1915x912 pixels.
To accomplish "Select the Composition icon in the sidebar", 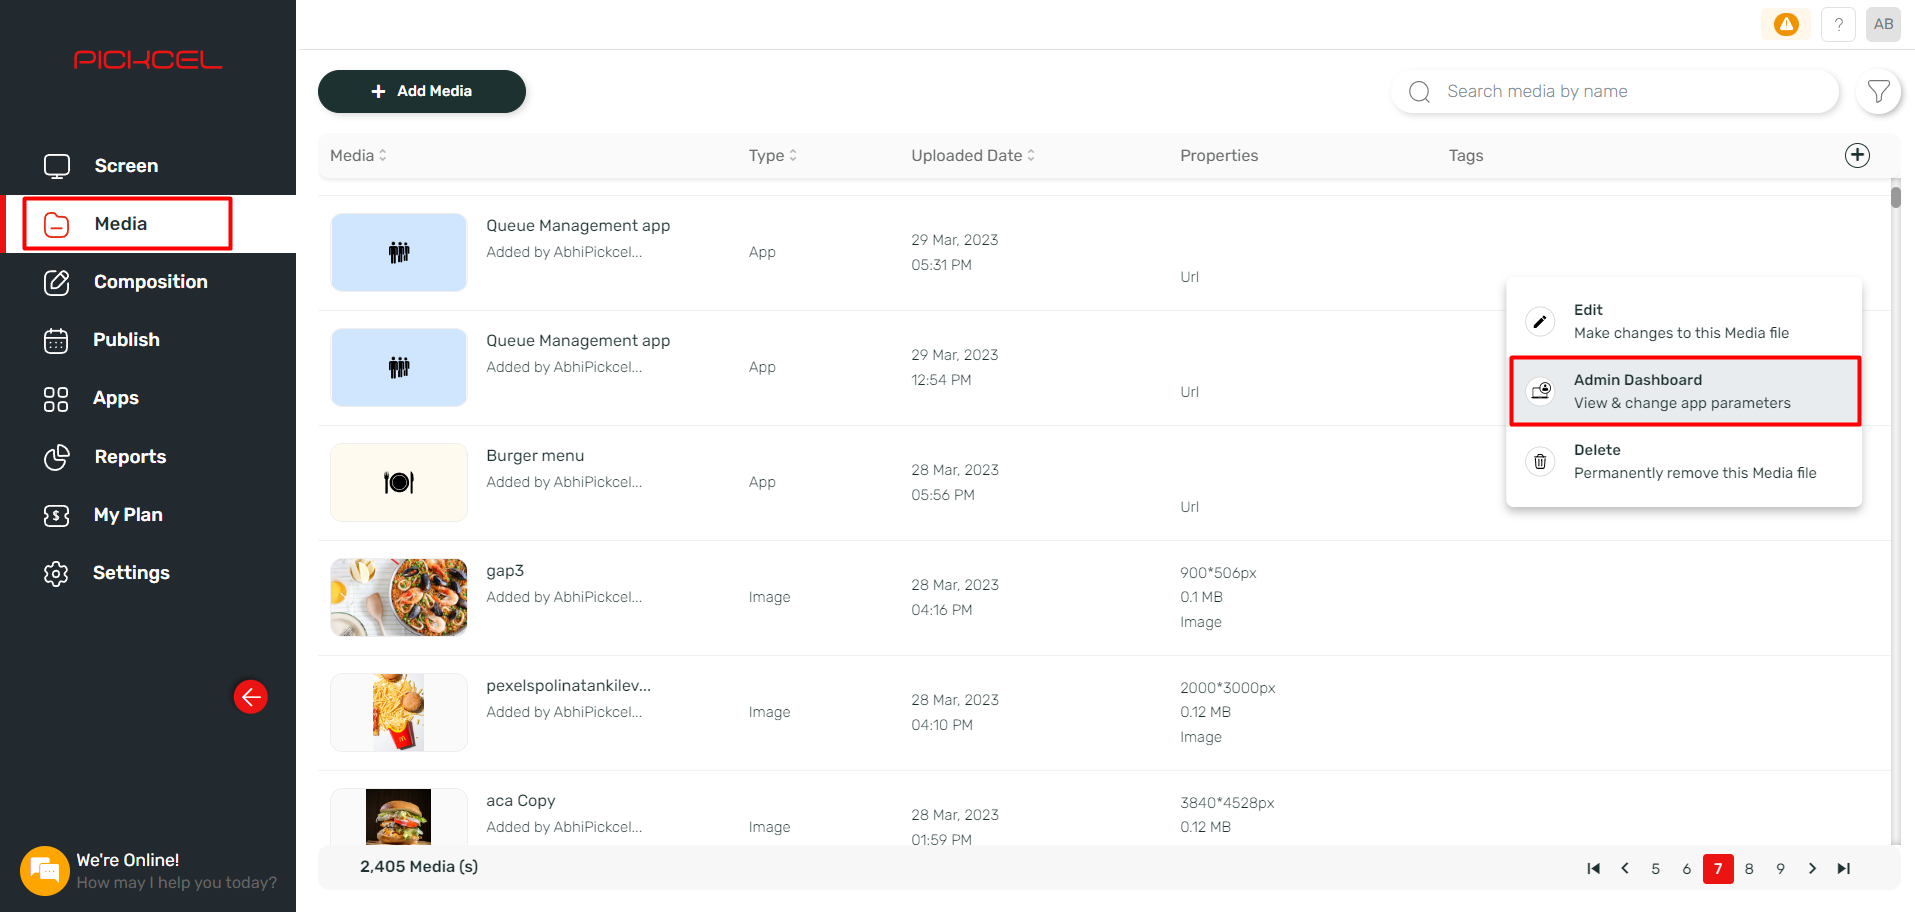I will tap(57, 282).
